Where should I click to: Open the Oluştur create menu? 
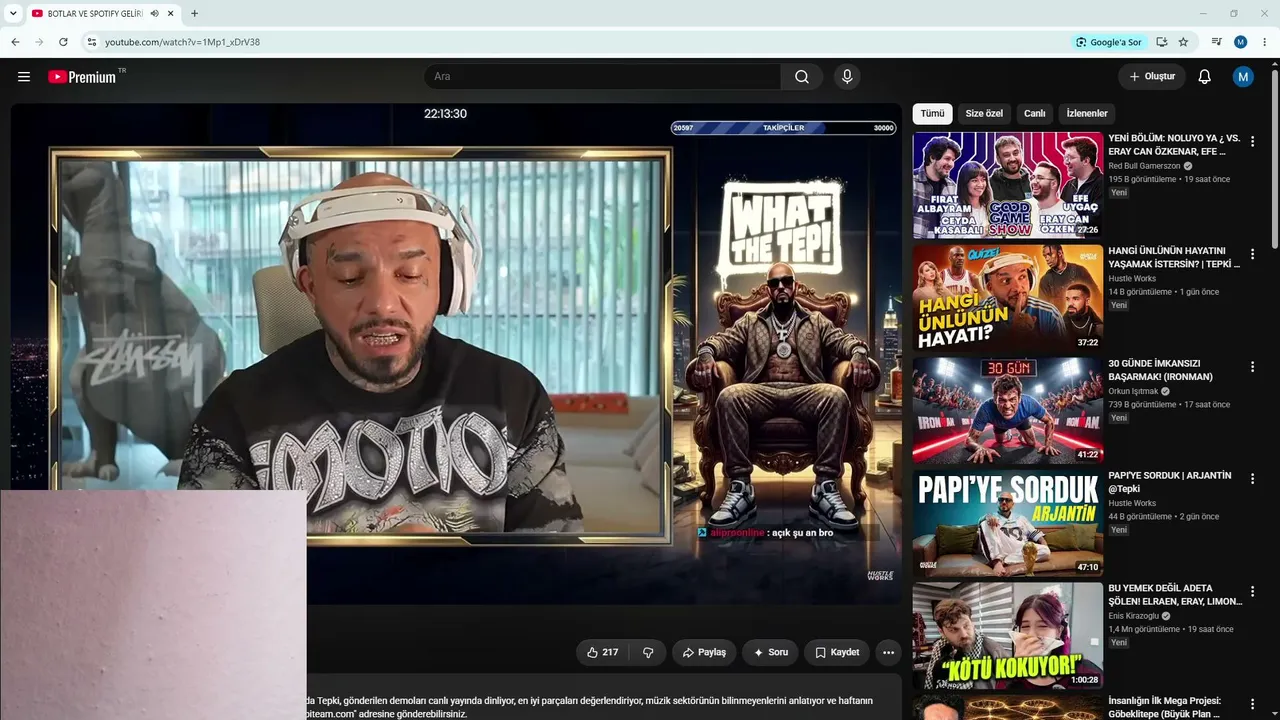click(x=1152, y=77)
